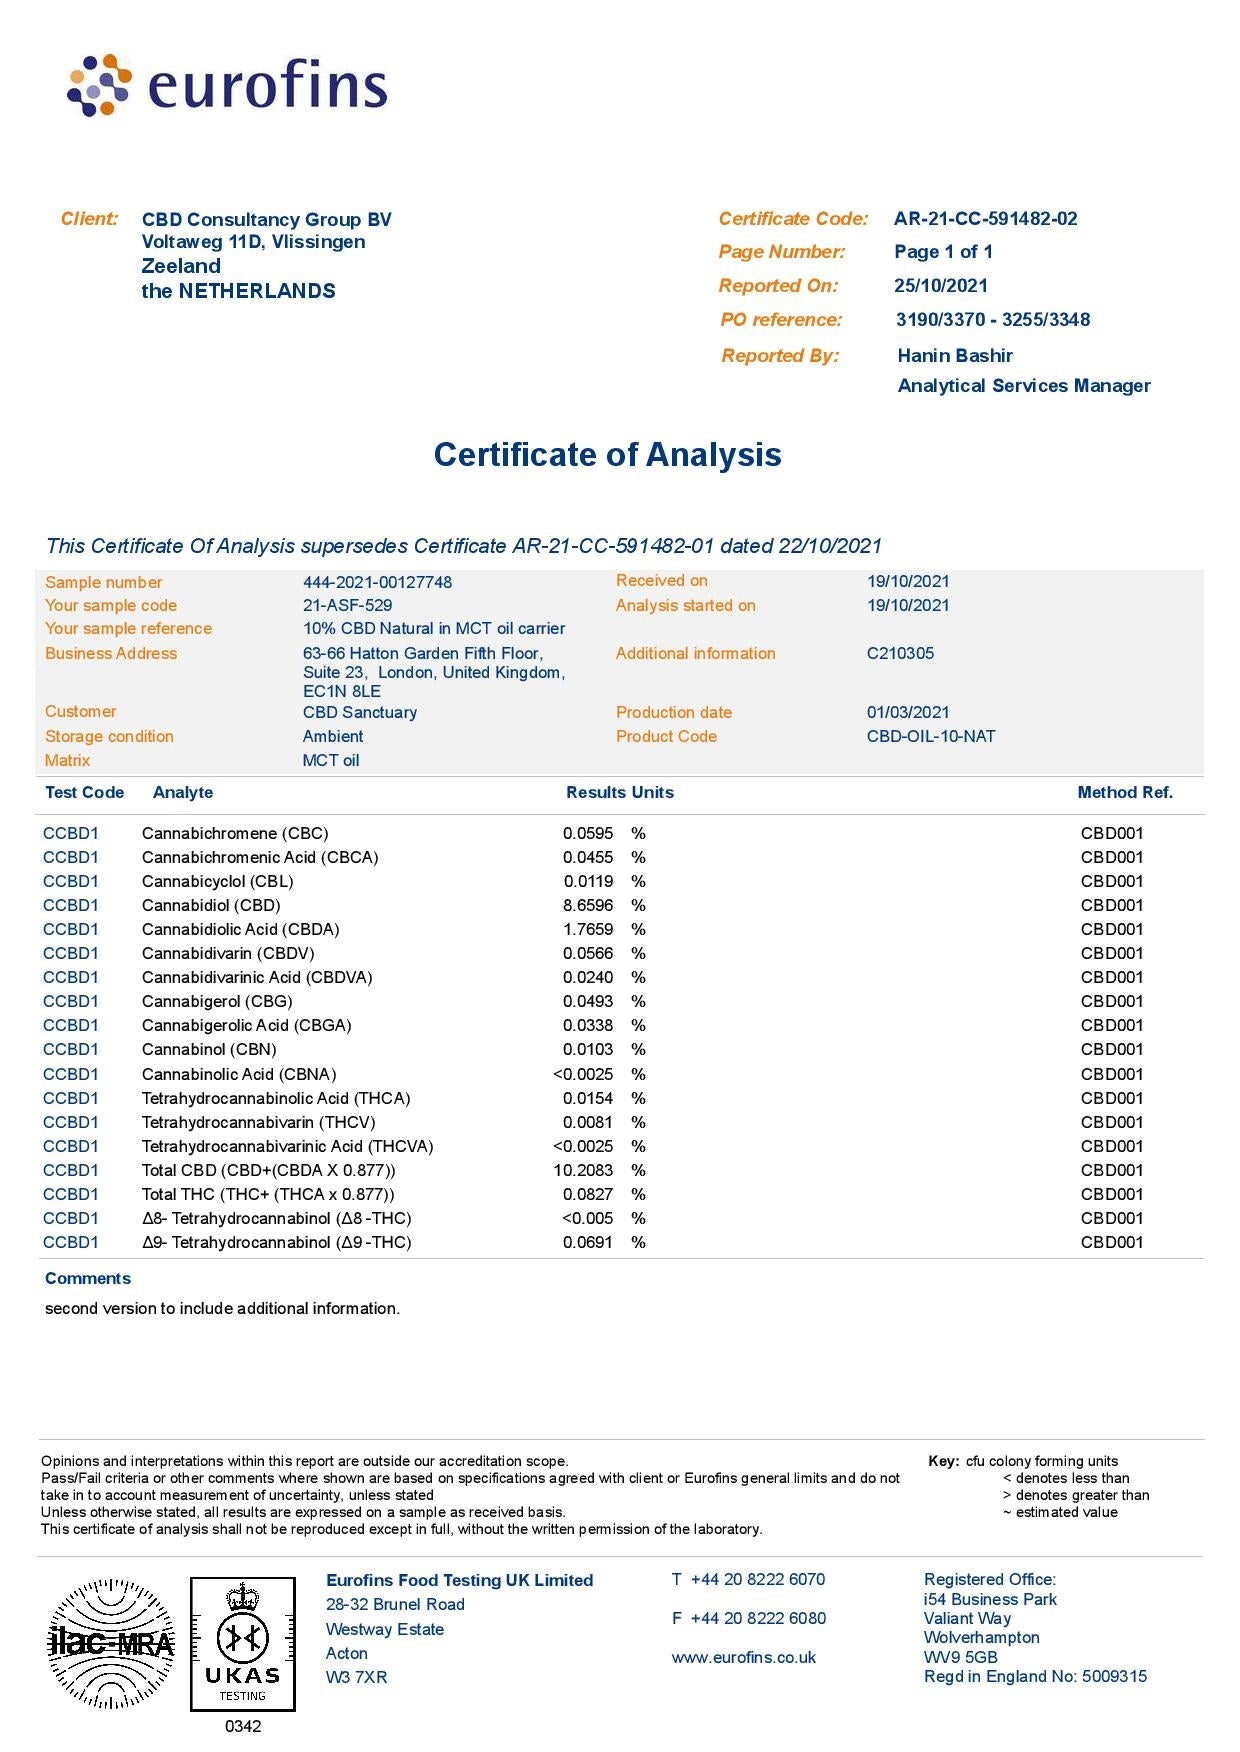The width and height of the screenshot is (1240, 1752).
Task: Select the telephone number +44 20 8222 6070
Action: point(757,1579)
